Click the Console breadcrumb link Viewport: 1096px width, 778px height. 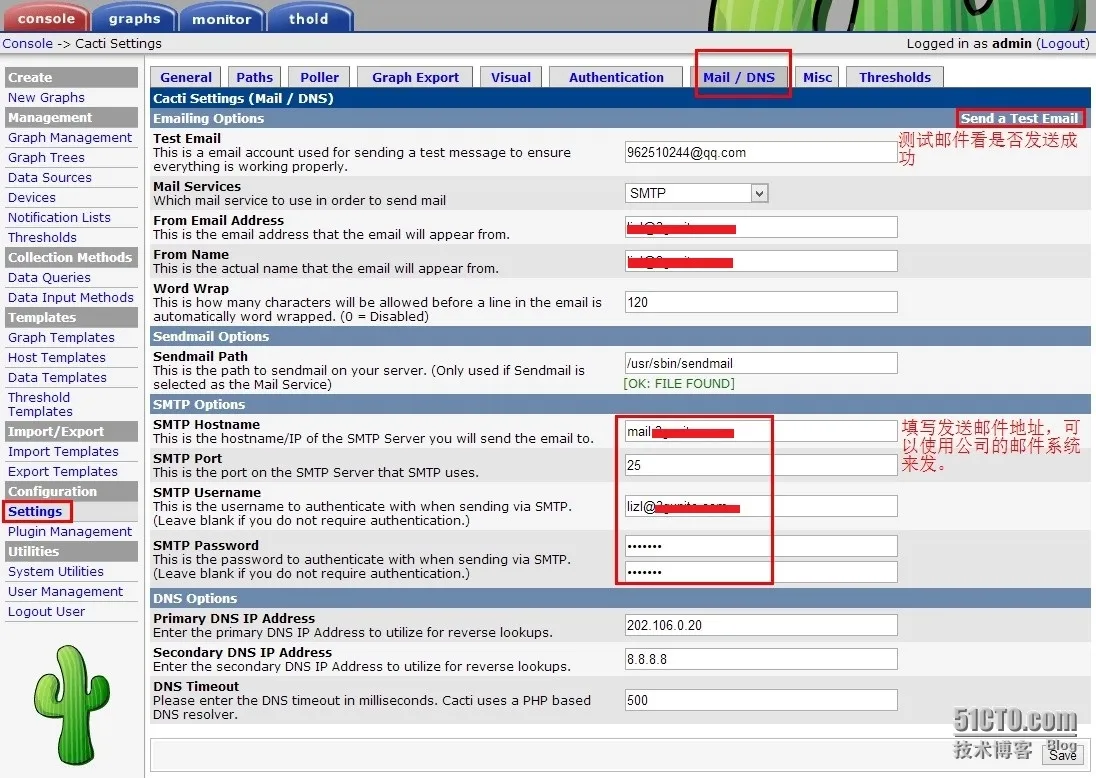click(27, 43)
